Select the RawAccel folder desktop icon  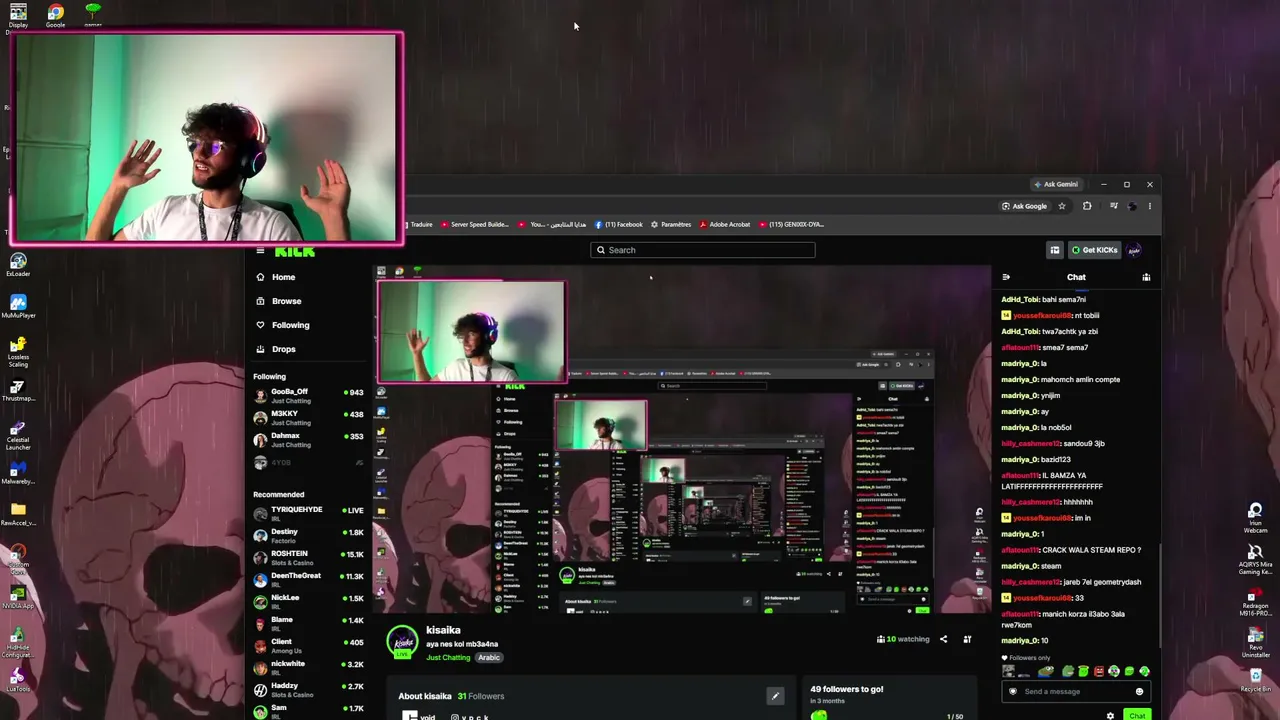click(x=18, y=513)
